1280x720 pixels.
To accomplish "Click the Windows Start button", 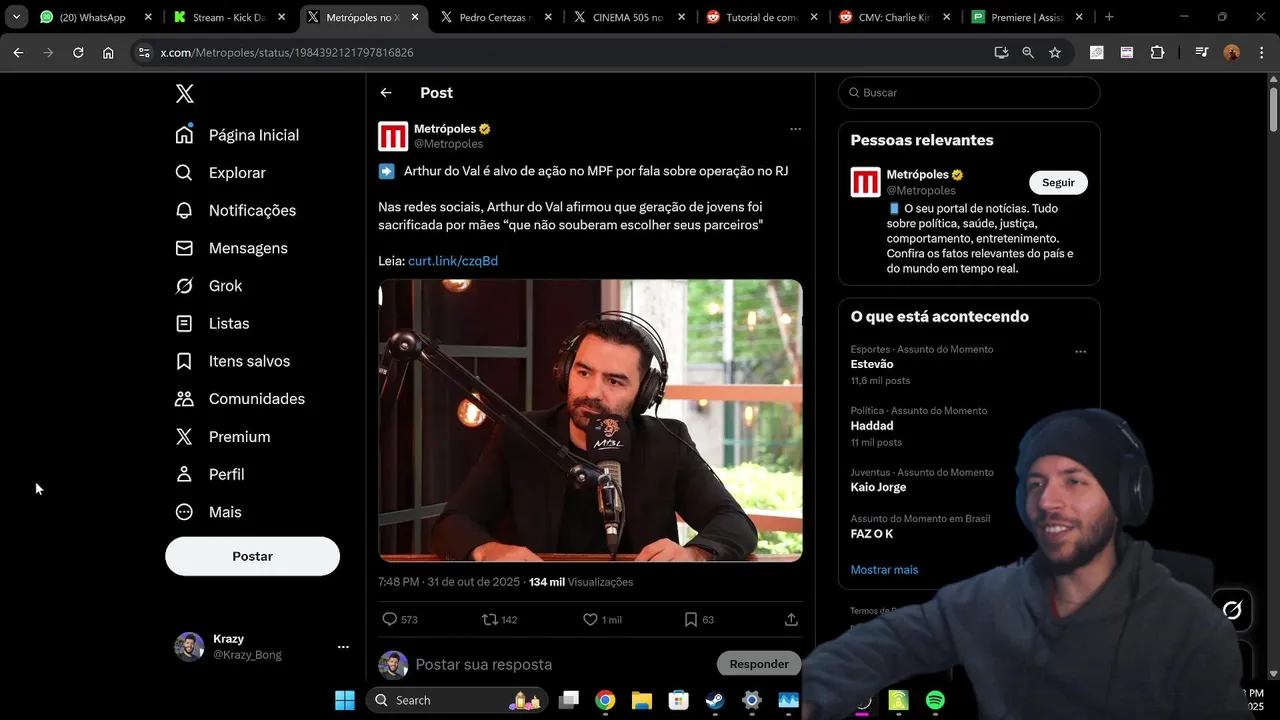I will [345, 700].
